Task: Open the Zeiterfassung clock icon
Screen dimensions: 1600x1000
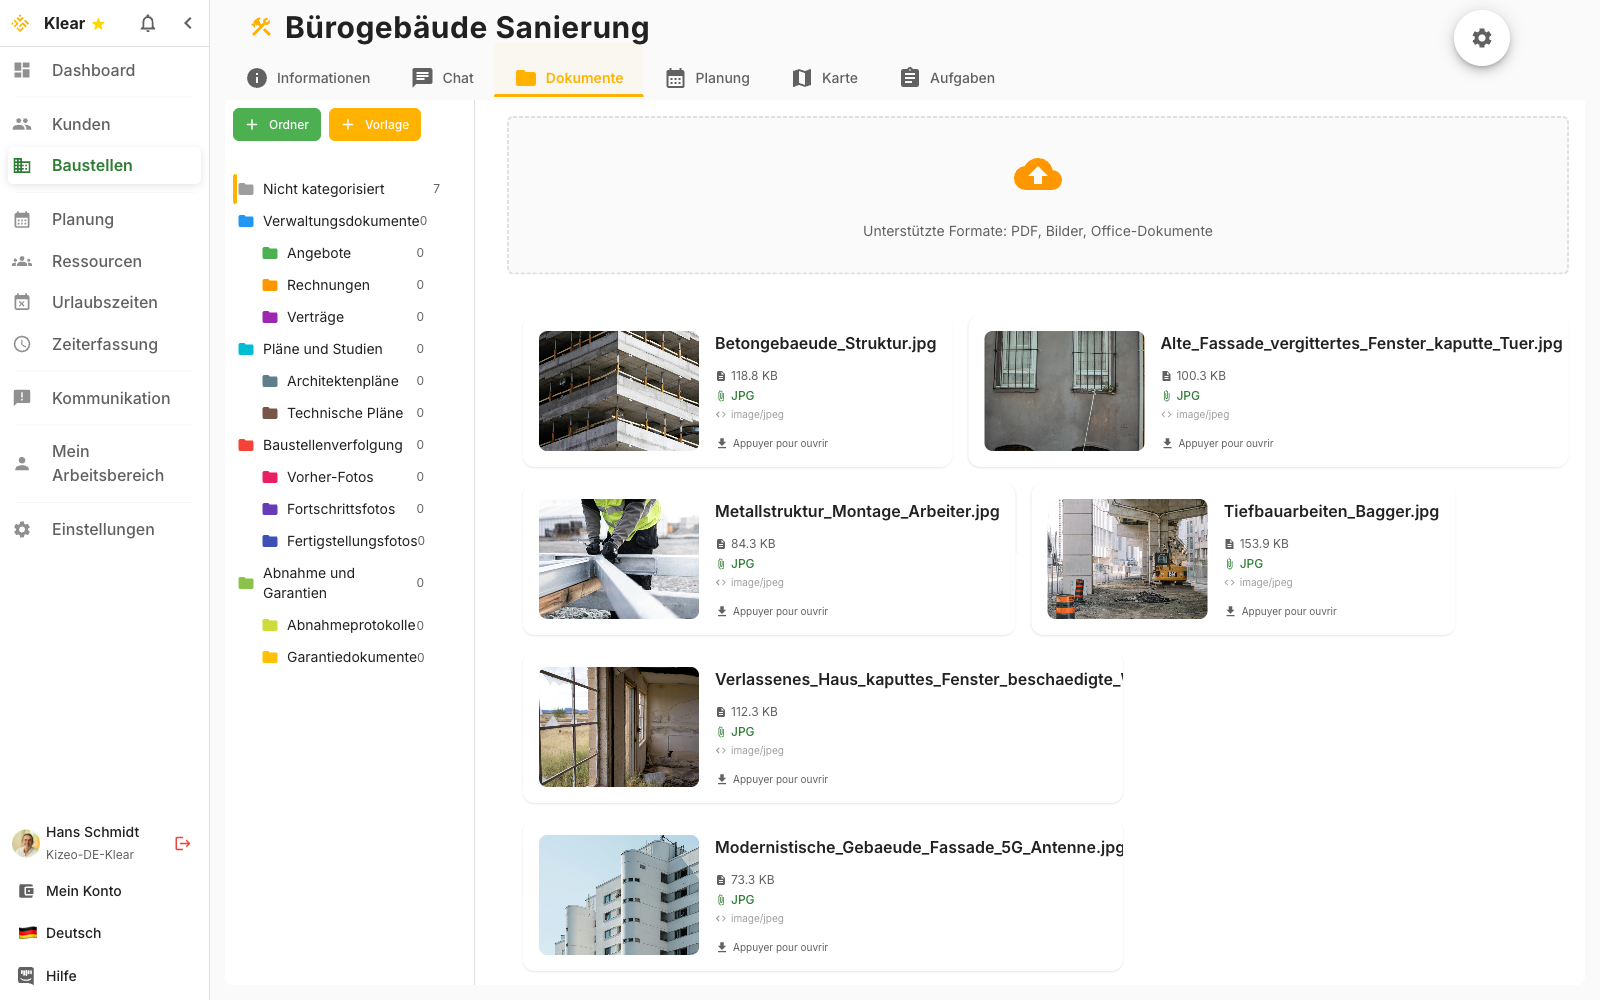Action: pos(22,343)
